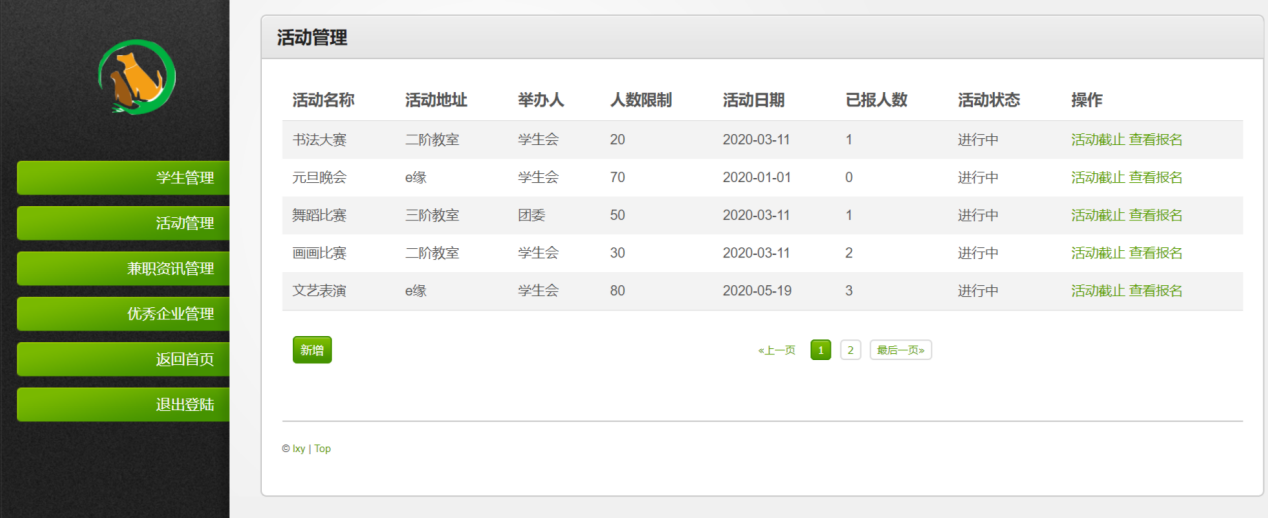Click the 操作 column header
Image resolution: width=1268 pixels, height=518 pixels.
pos(1087,100)
